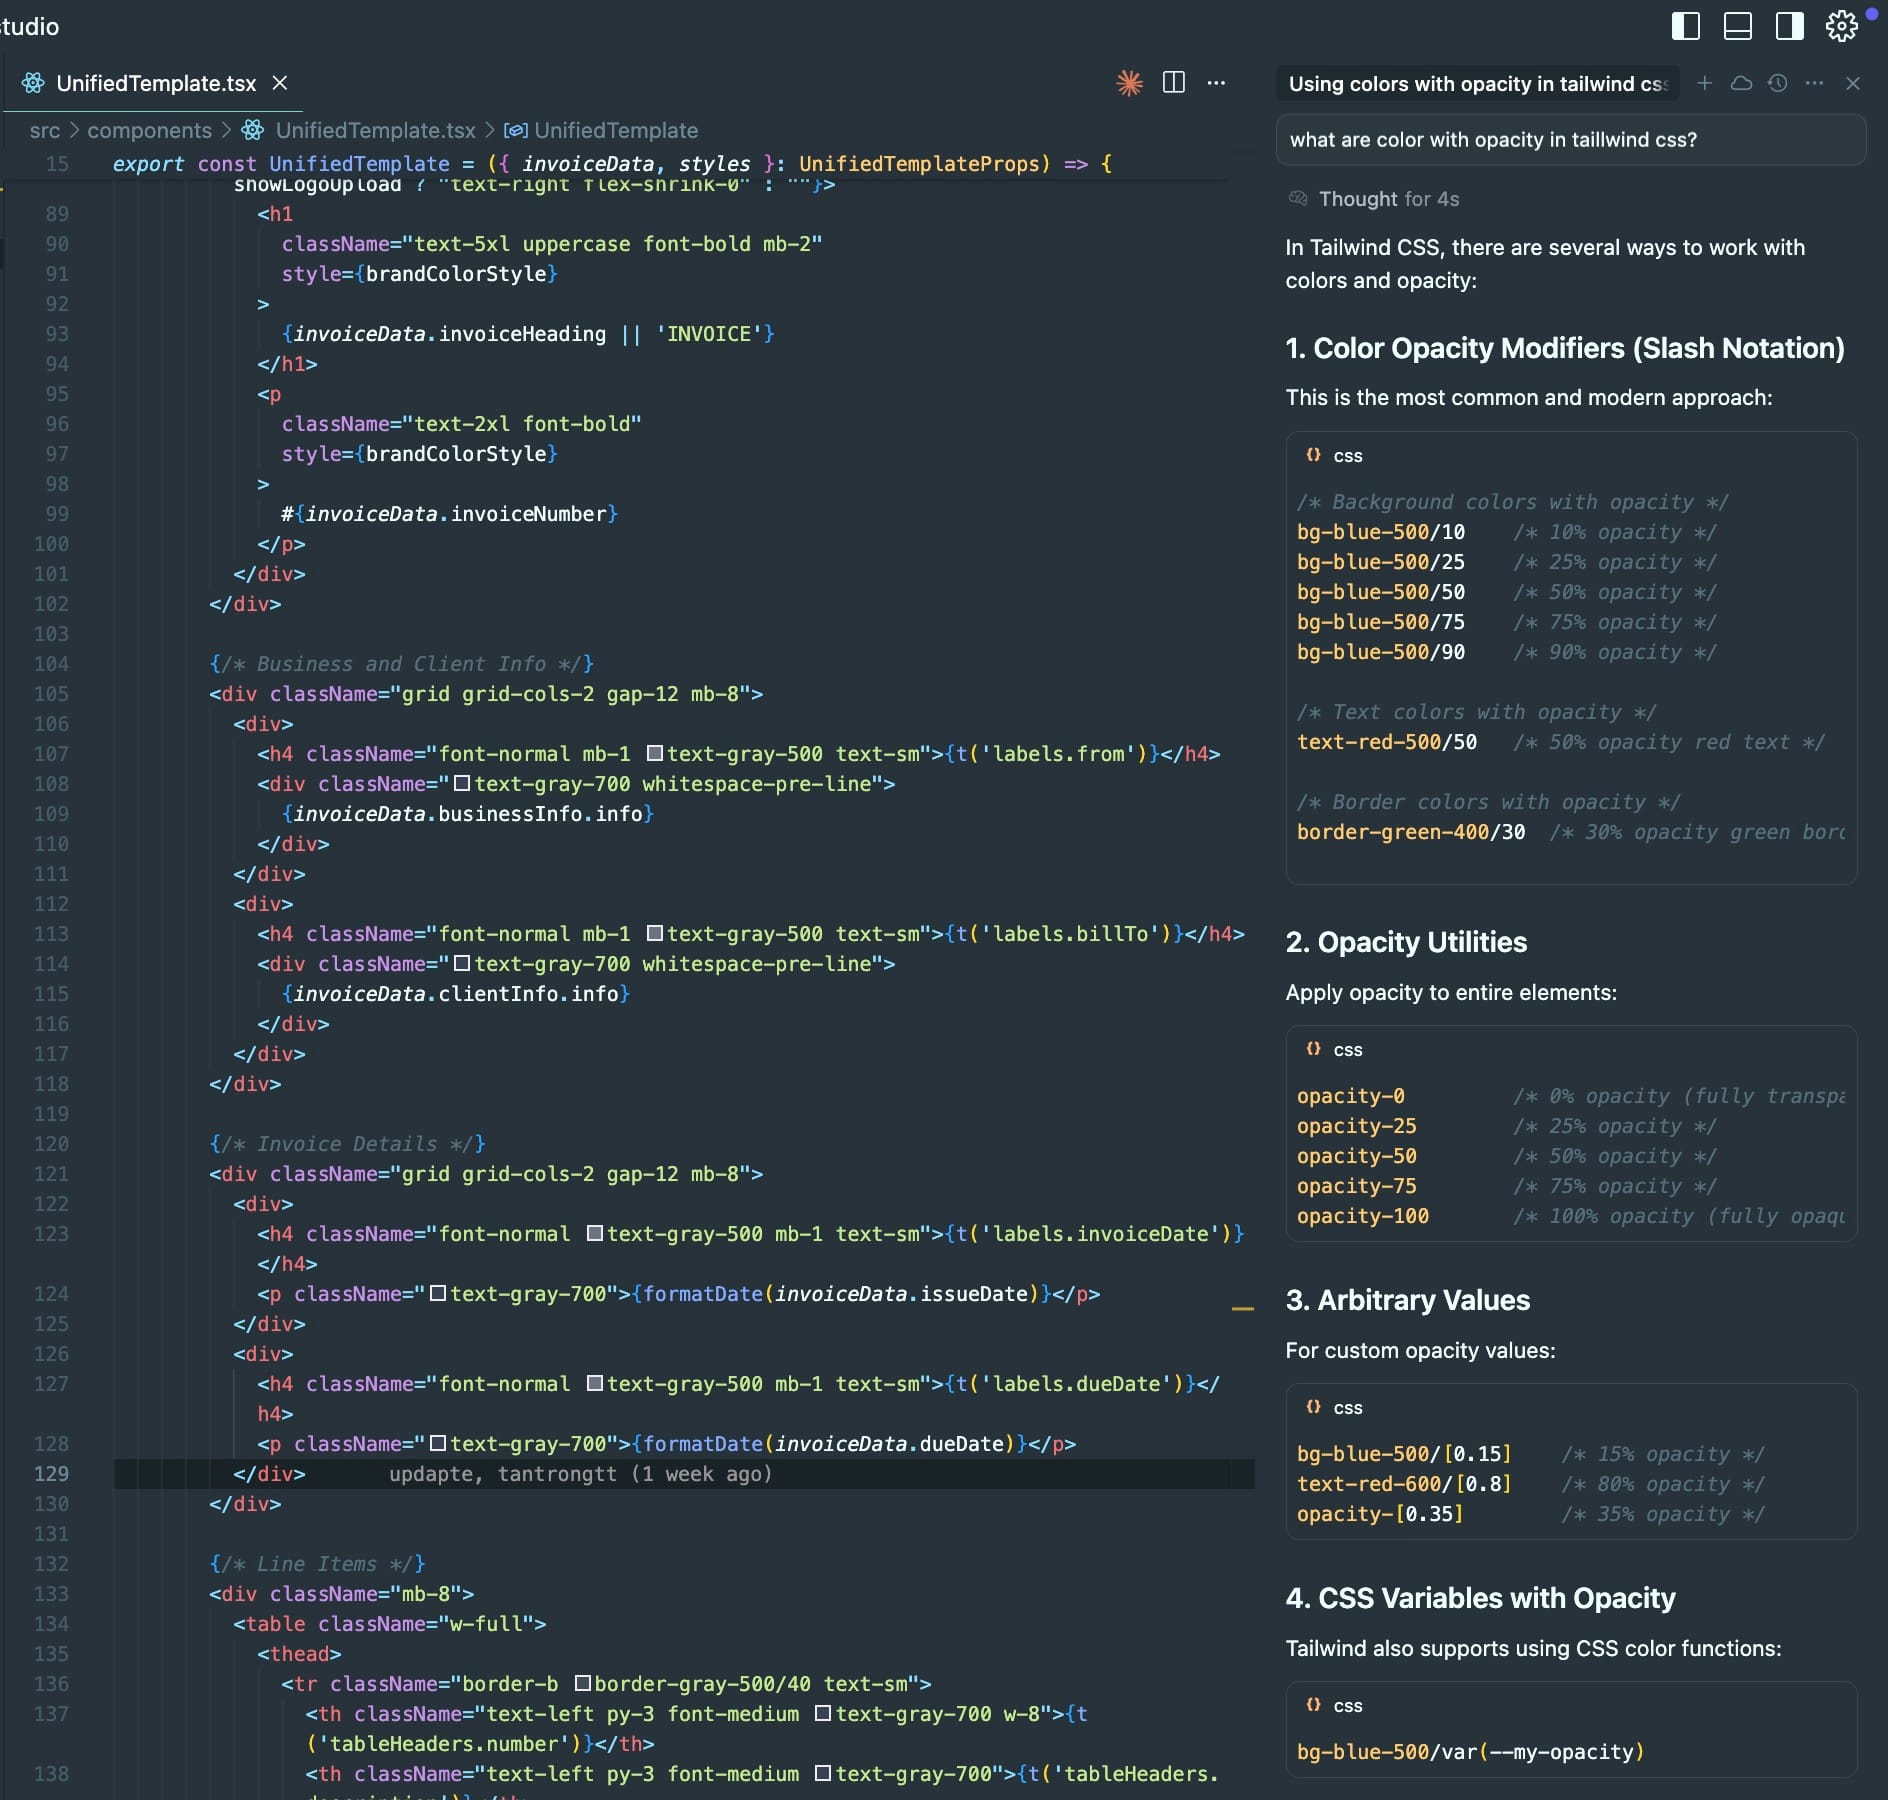Select 'Using colors with opacity' chat tab

(1477, 84)
